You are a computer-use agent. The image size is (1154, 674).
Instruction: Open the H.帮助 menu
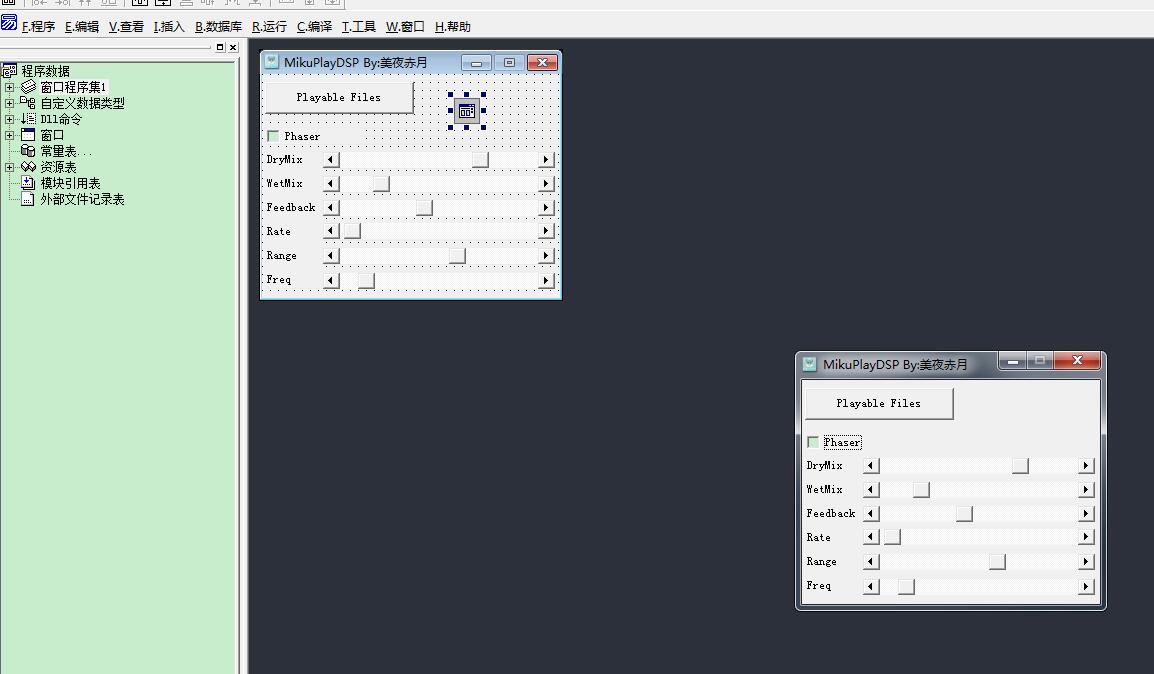pos(453,26)
